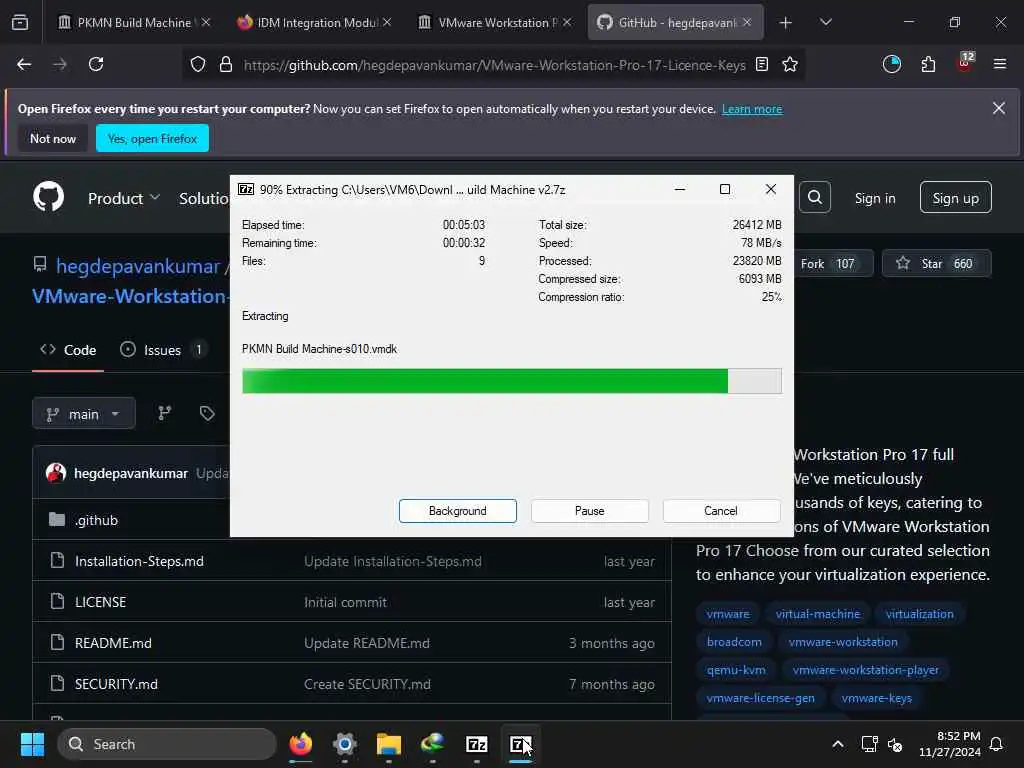Click the qemu-kvm topic tag
This screenshot has width=1024, height=768.
click(x=736, y=670)
